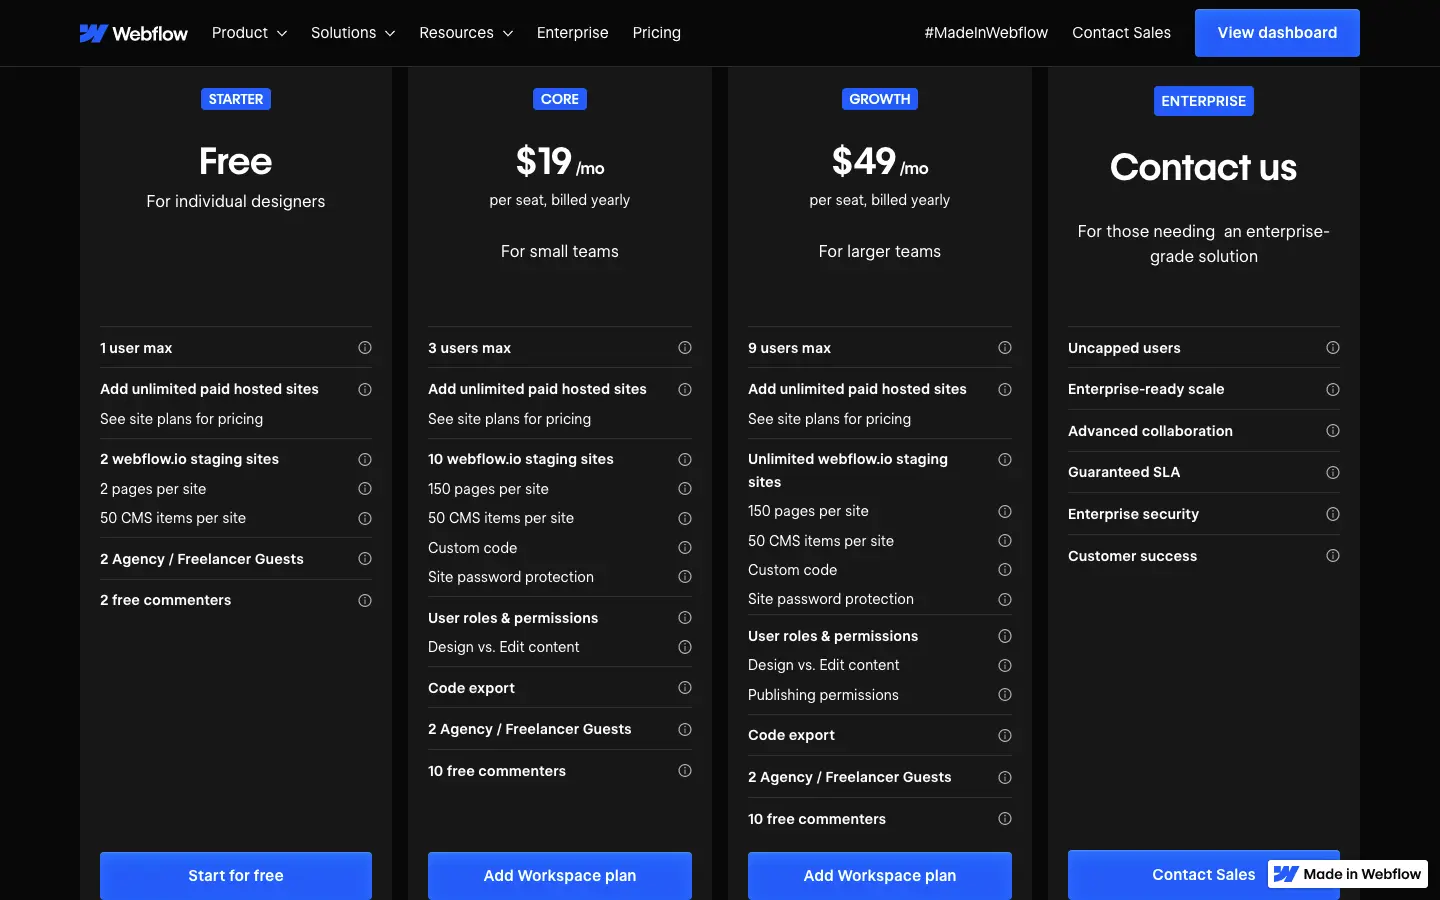View info for Customer success
The image size is (1440, 900).
(x=1333, y=556)
